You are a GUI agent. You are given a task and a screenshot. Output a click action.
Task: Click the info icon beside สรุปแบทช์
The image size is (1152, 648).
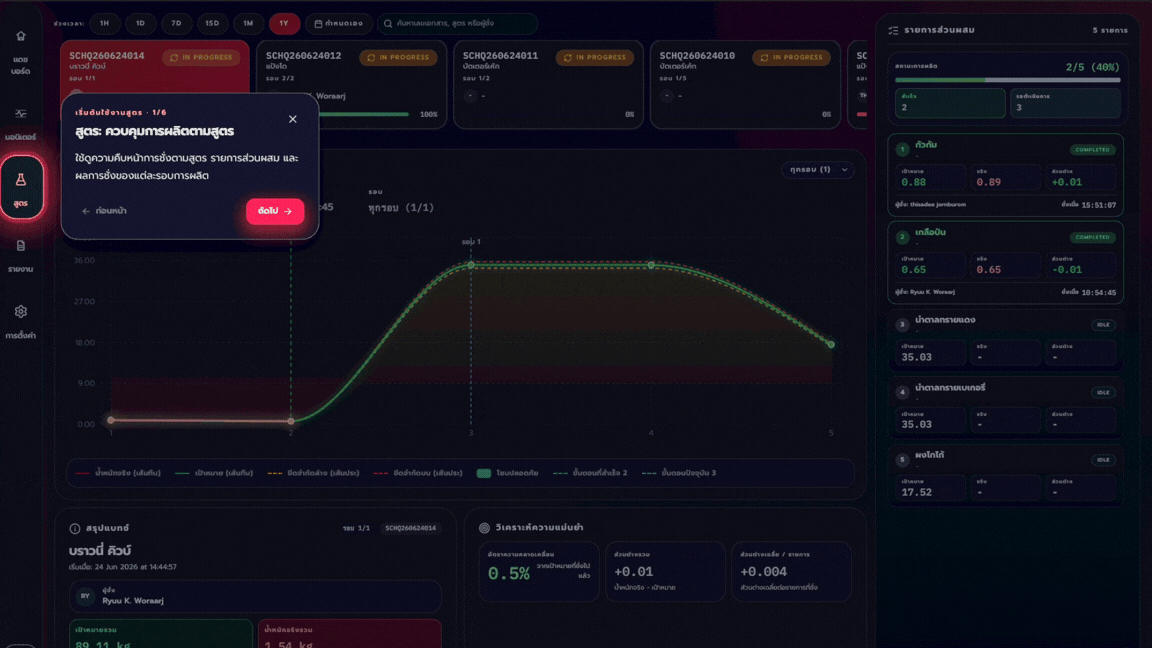coord(74,528)
